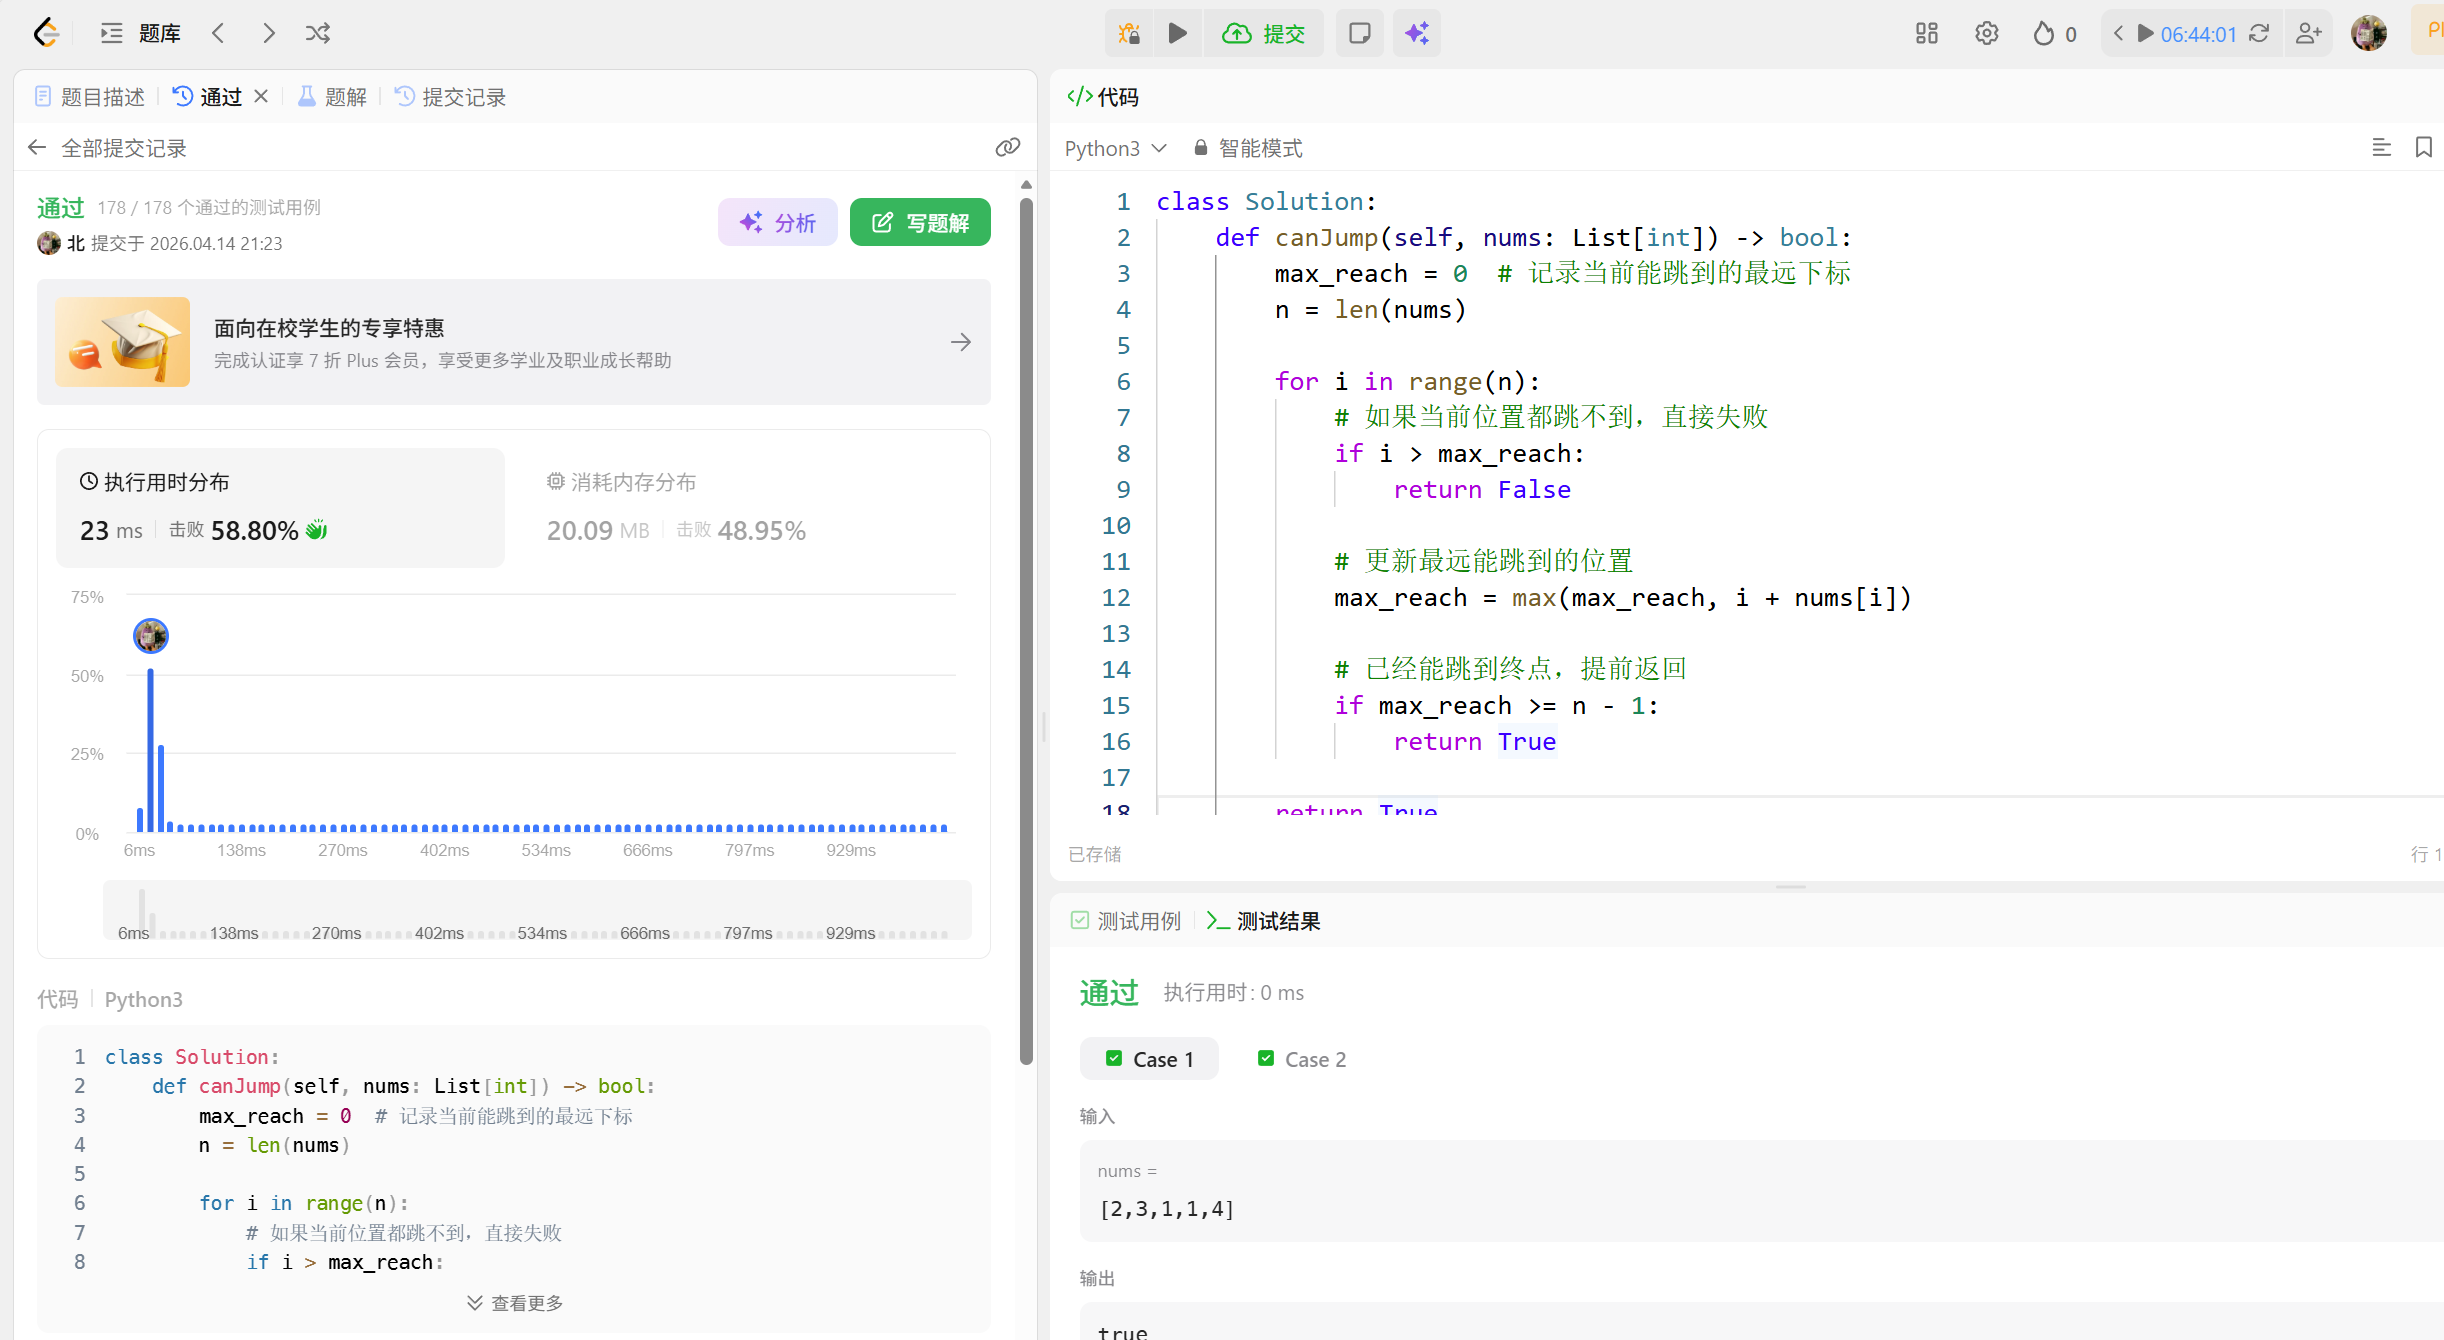Screen dimensions: 2444x1340
Task: Click the green 写题解 button
Action: (920, 222)
